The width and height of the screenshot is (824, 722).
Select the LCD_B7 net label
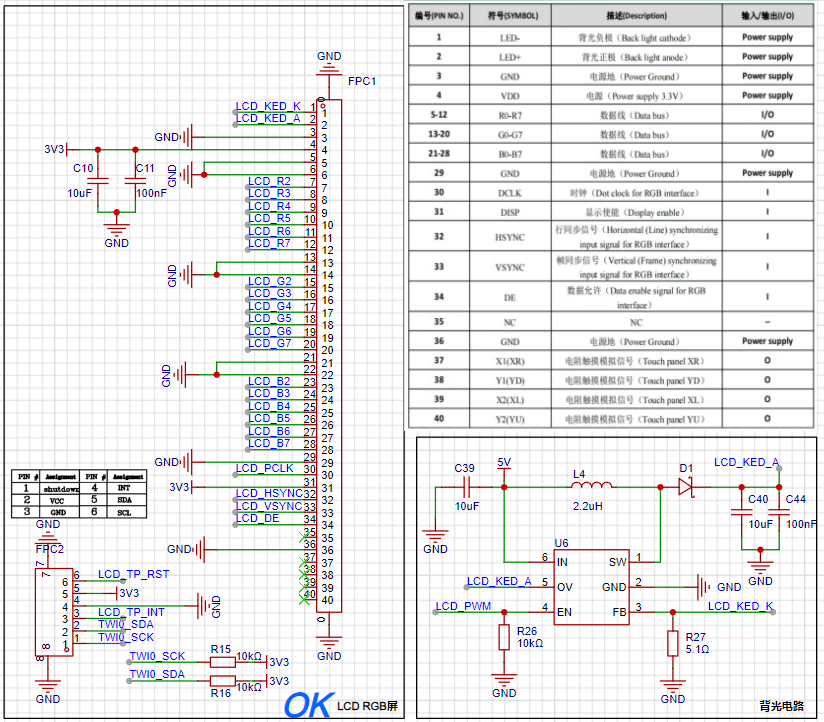(269, 443)
